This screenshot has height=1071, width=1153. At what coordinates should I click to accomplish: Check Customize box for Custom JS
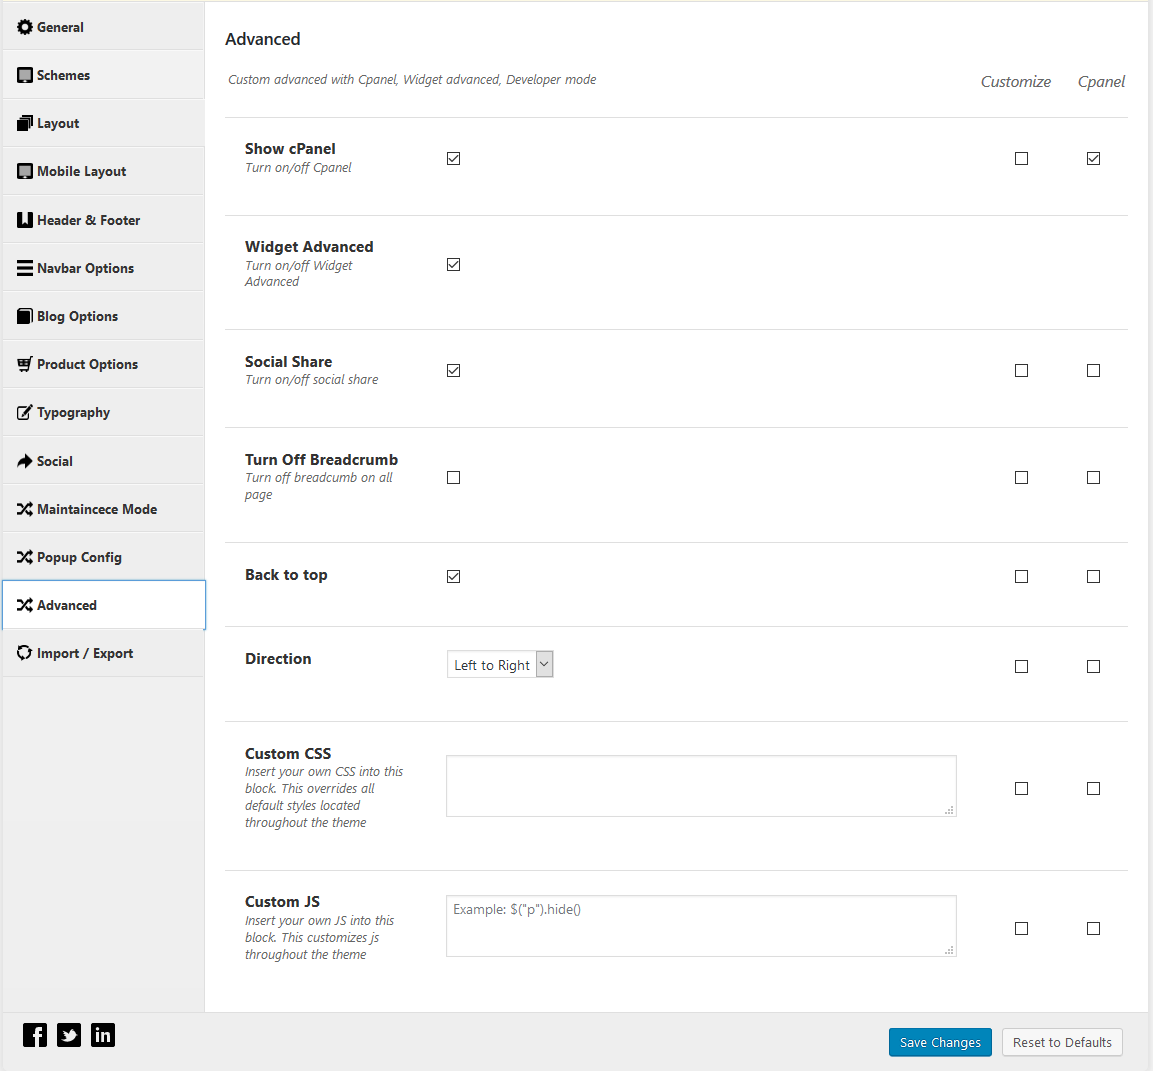1021,929
